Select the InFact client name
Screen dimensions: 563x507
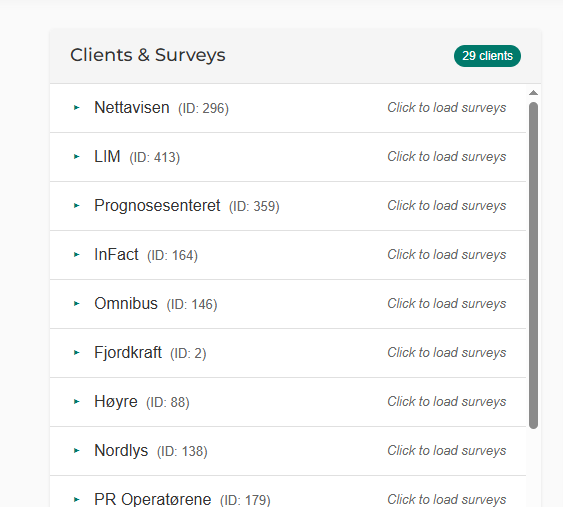pyautogui.click(x=116, y=255)
